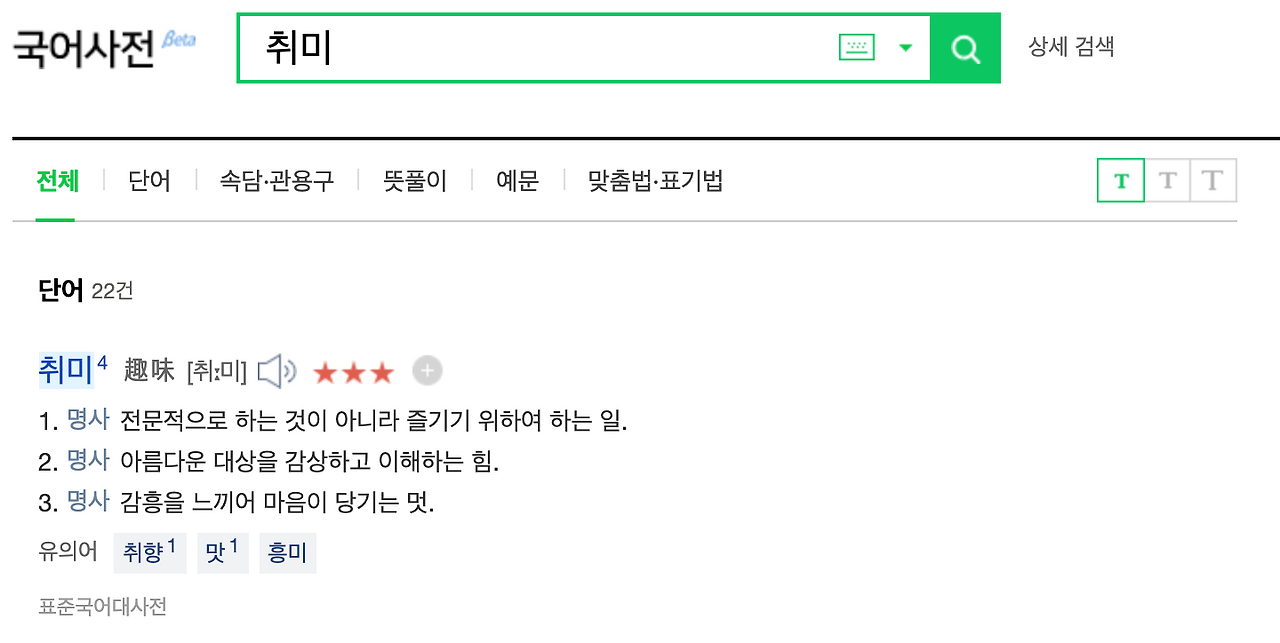This screenshot has height=643, width=1280.
Task: Click the 맞춤법·표기법 tab label
Action: pyautogui.click(x=655, y=180)
